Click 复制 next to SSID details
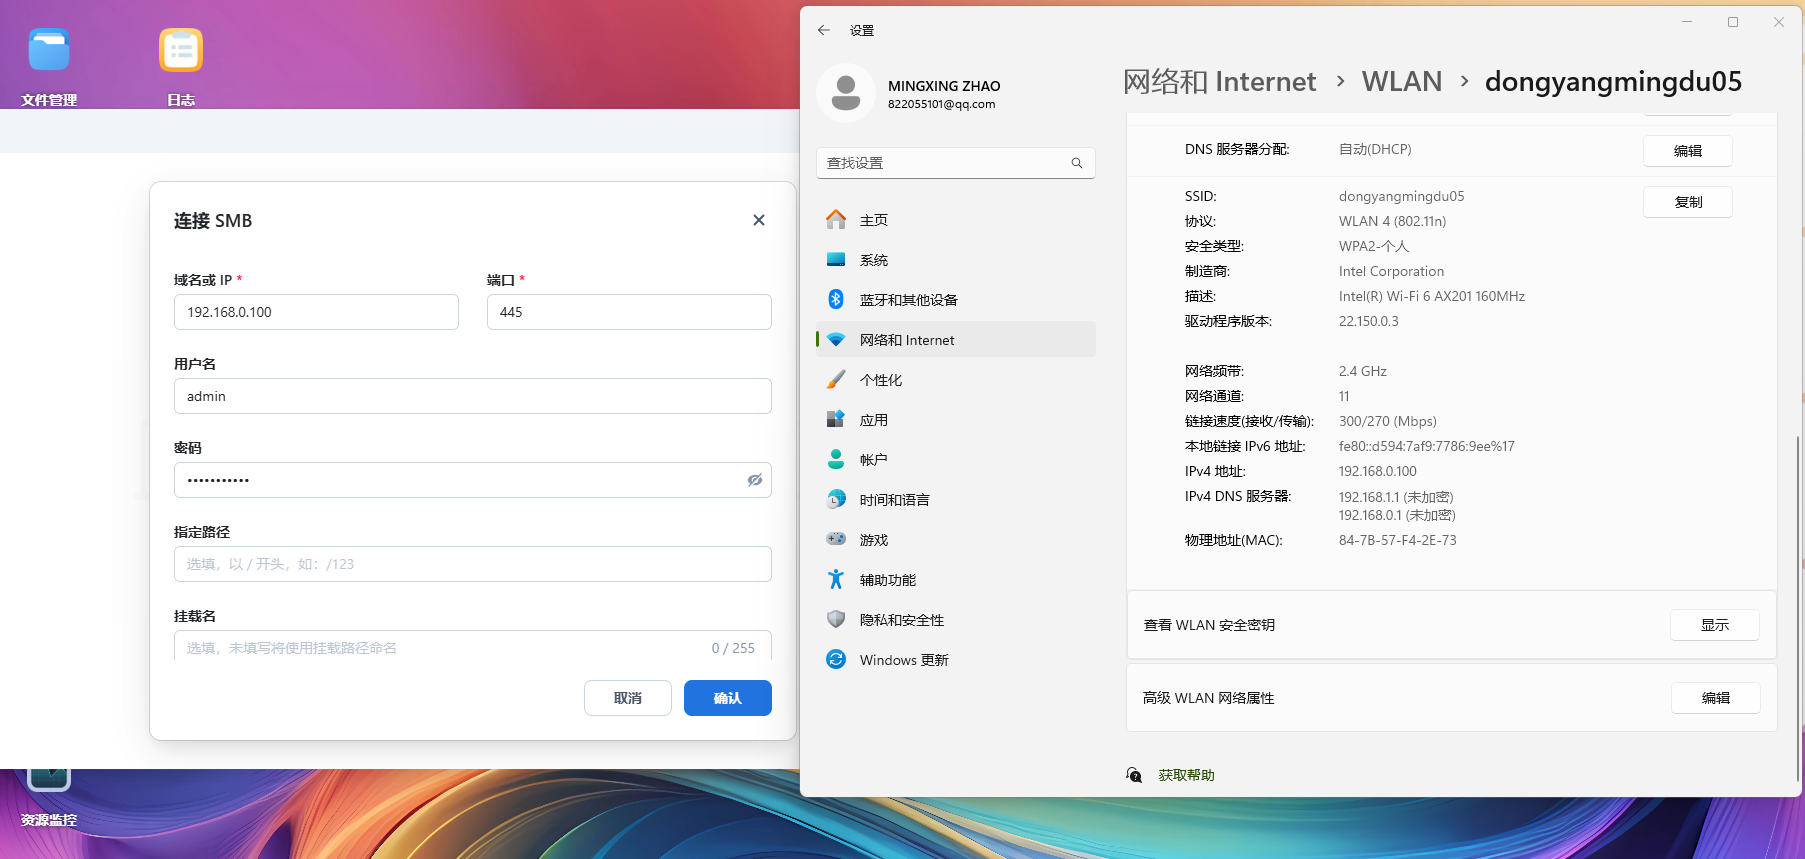 [1688, 202]
